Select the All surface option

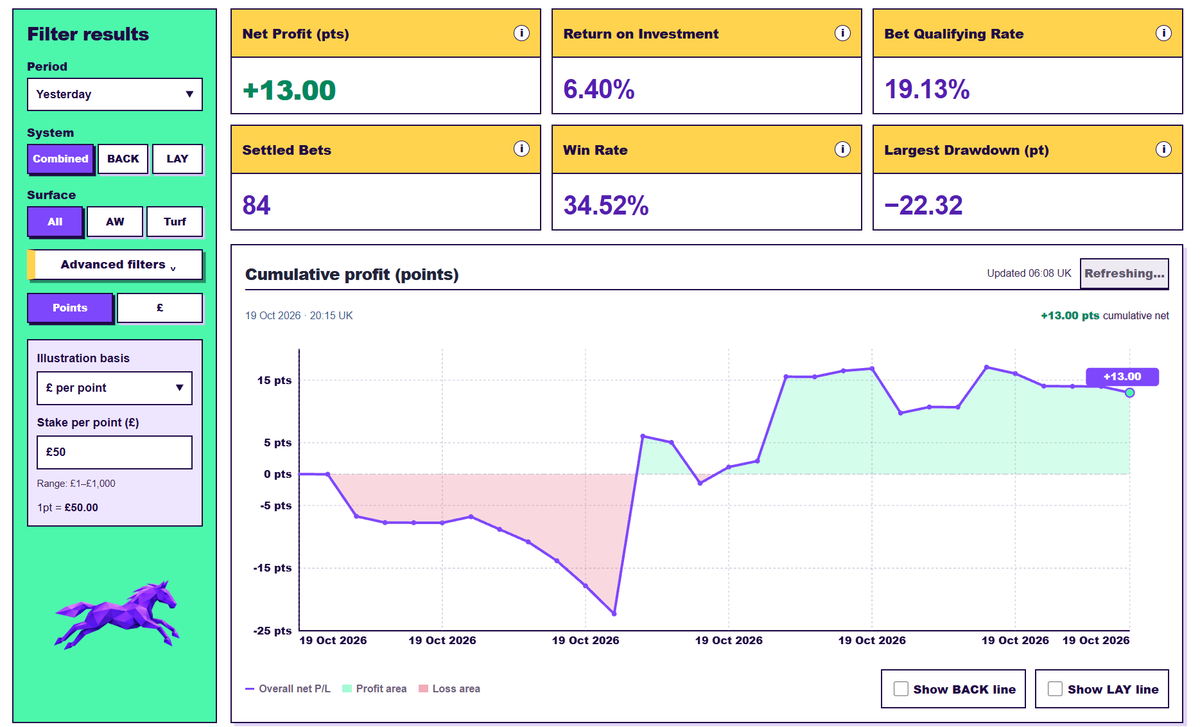(x=54, y=222)
